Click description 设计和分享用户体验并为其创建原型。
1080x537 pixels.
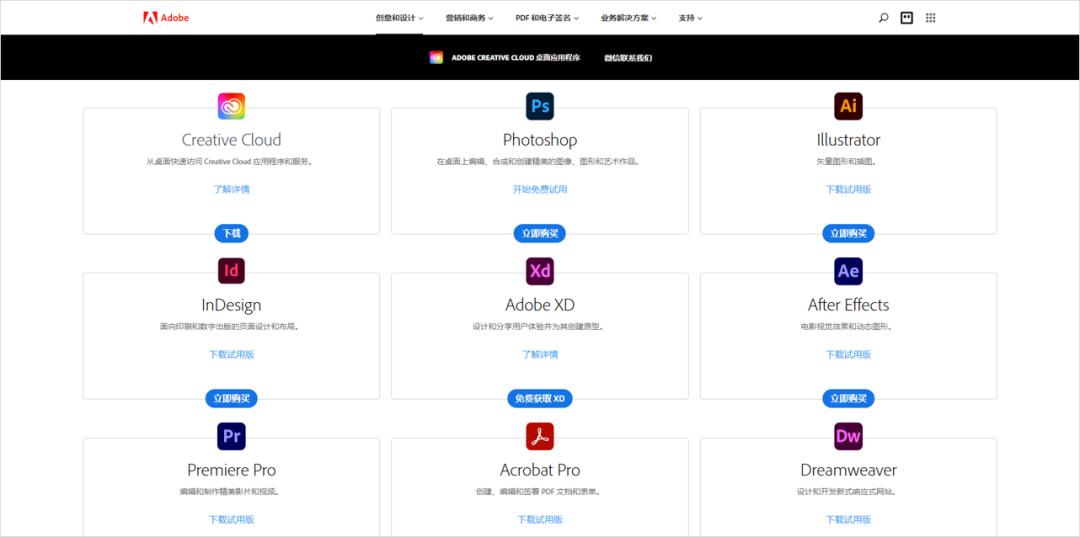tap(540, 327)
